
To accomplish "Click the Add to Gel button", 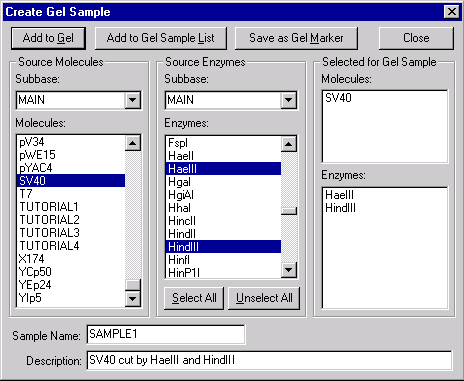I will 48,38.
